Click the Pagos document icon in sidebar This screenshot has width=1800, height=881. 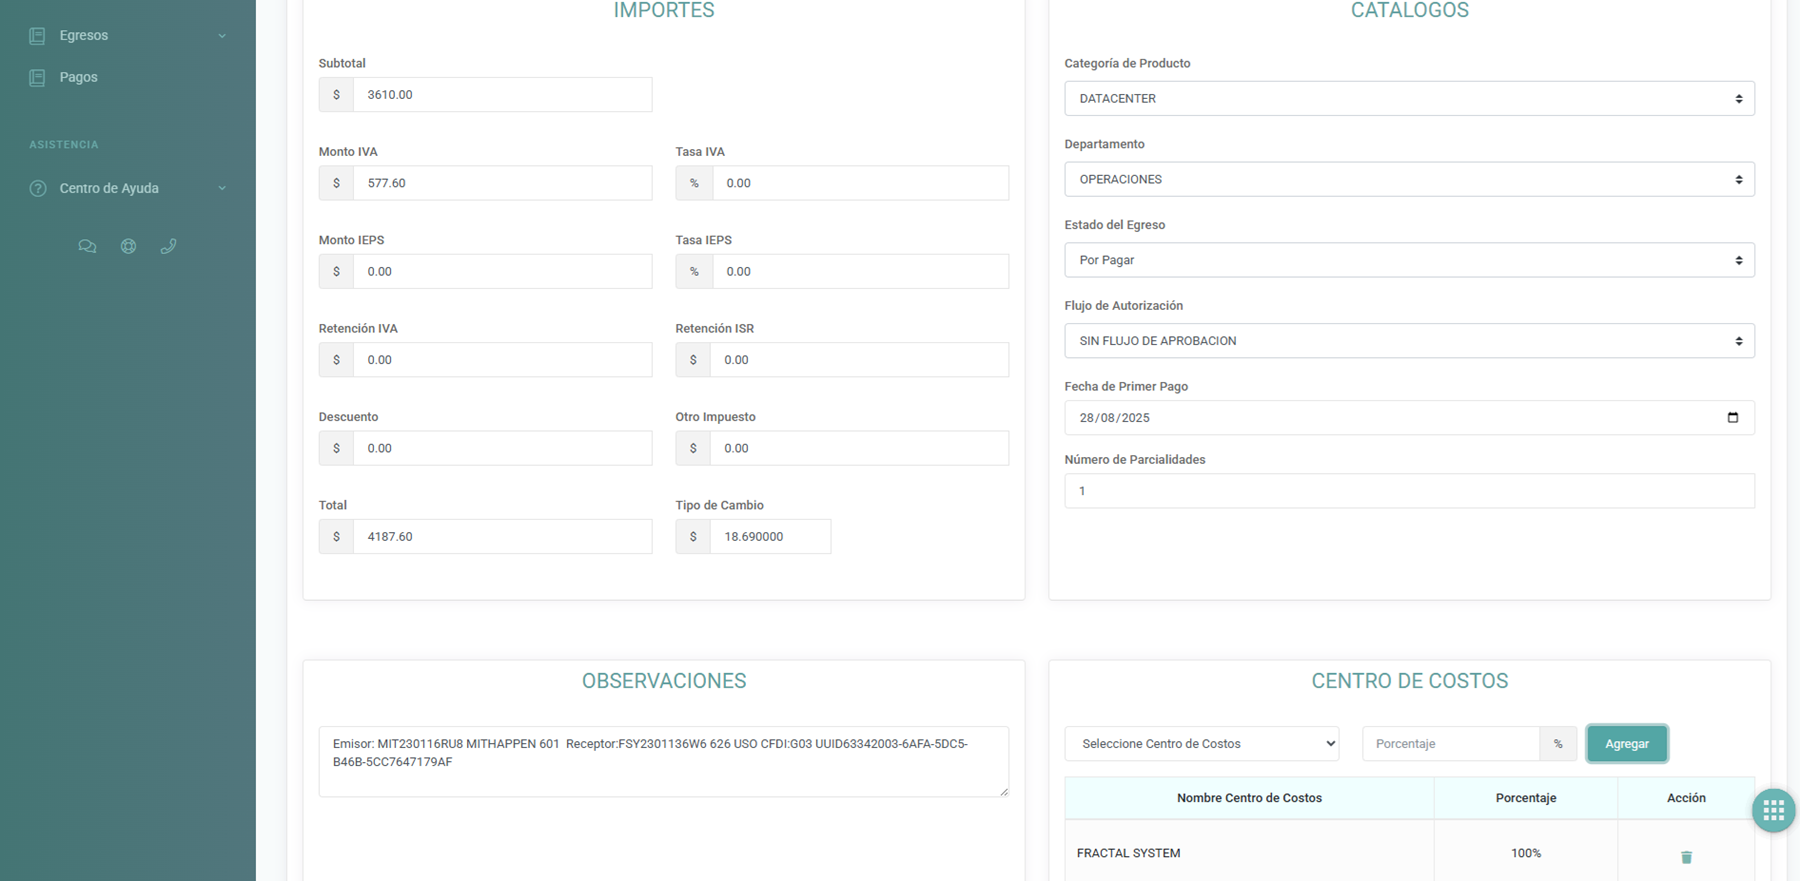[37, 77]
